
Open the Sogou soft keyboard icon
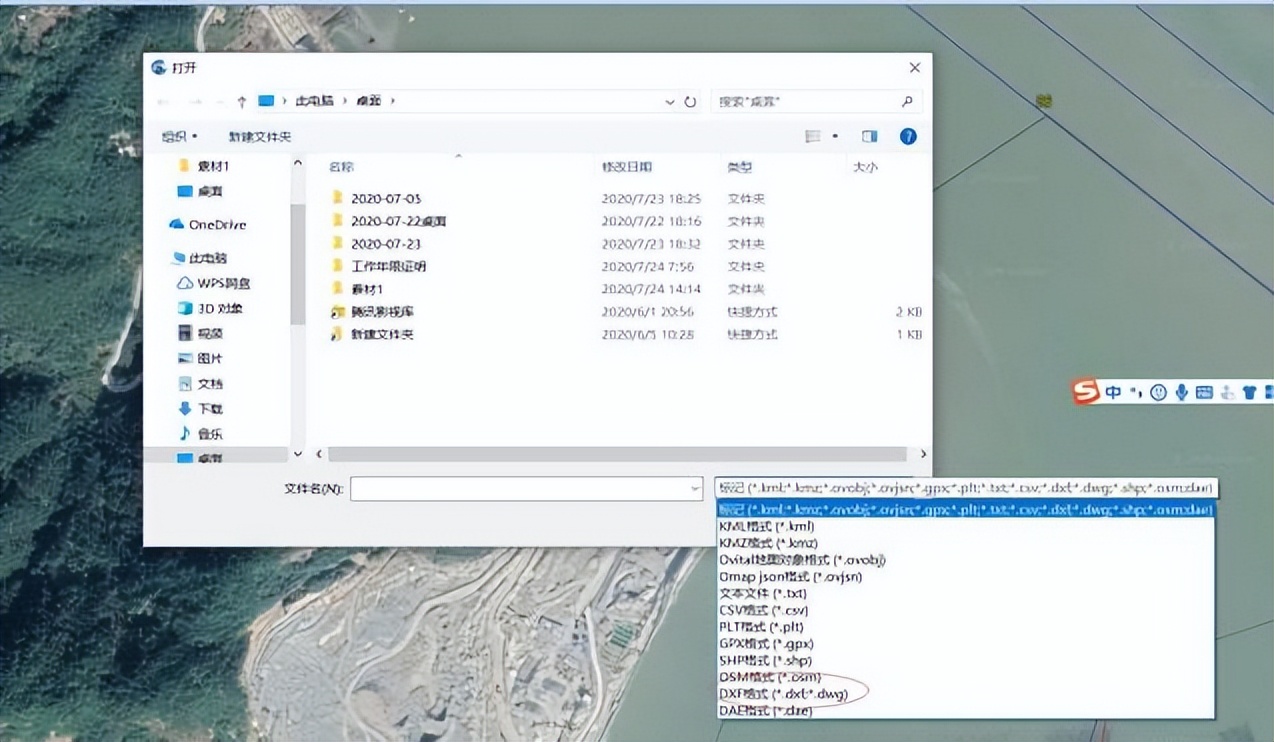coord(1204,392)
